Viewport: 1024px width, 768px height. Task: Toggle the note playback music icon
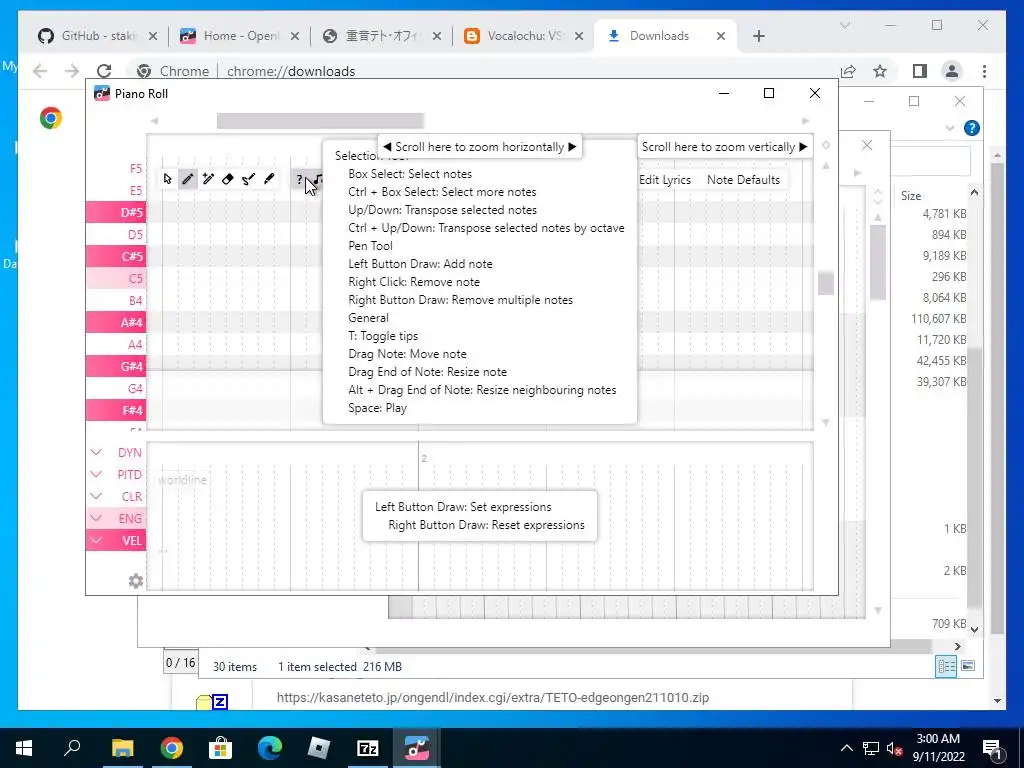[318, 179]
